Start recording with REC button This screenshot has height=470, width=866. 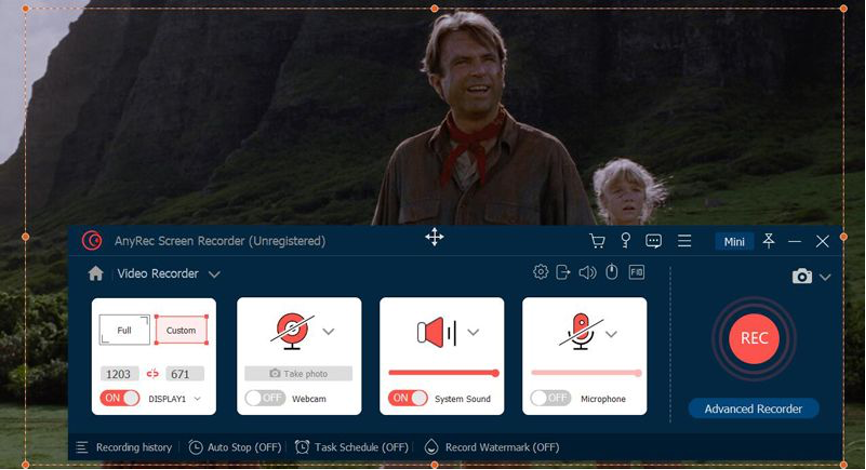[754, 338]
